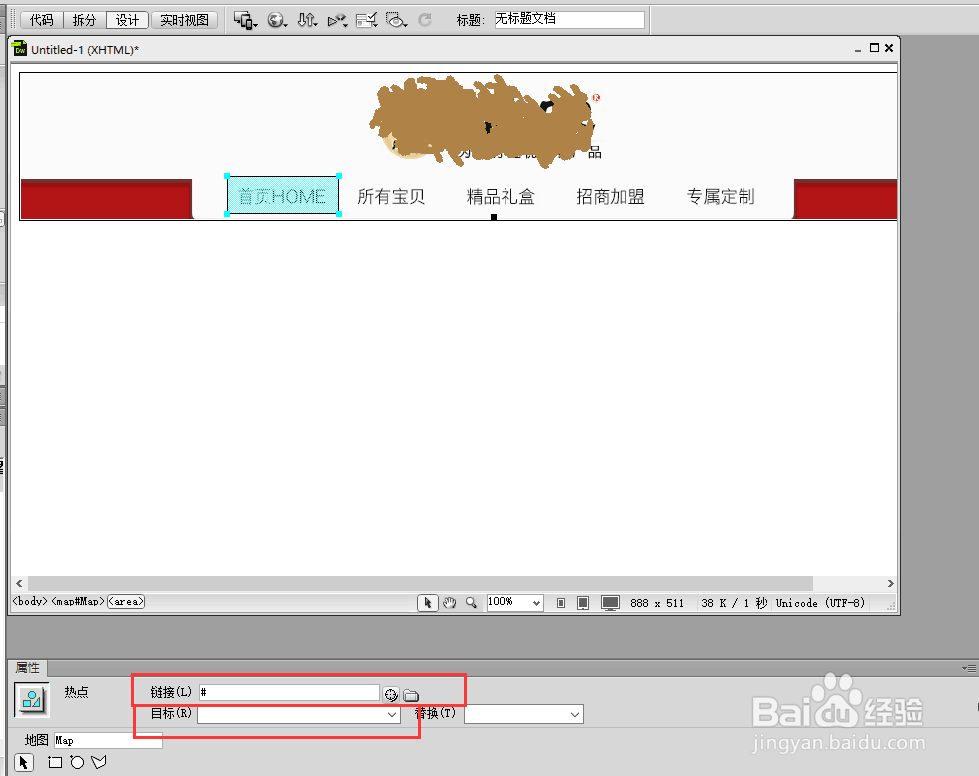Click the 首页HOME hotspot area
The height and width of the screenshot is (776, 979).
coord(283,195)
